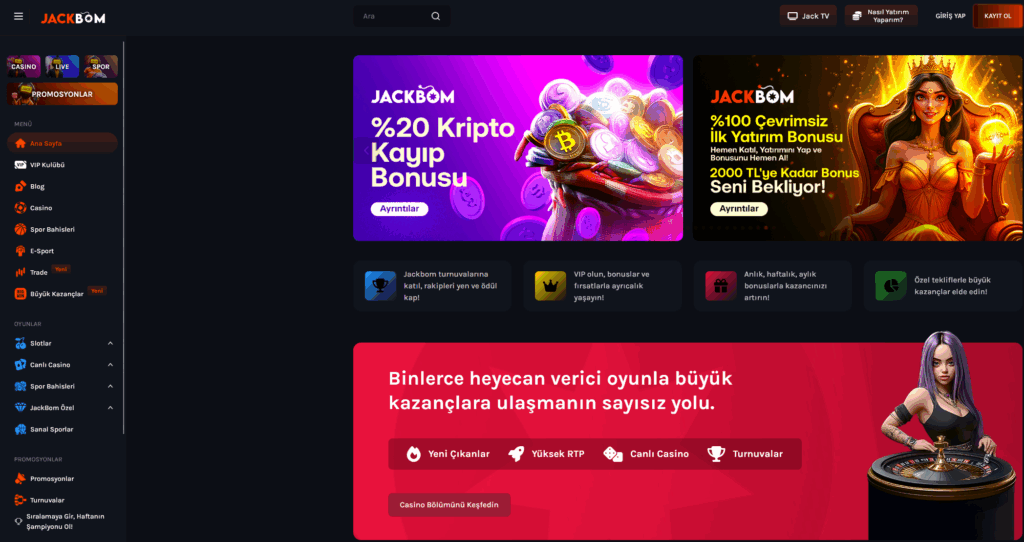Go to Ana Sayfa menu item
The width and height of the screenshot is (1024, 542).
pos(63,143)
